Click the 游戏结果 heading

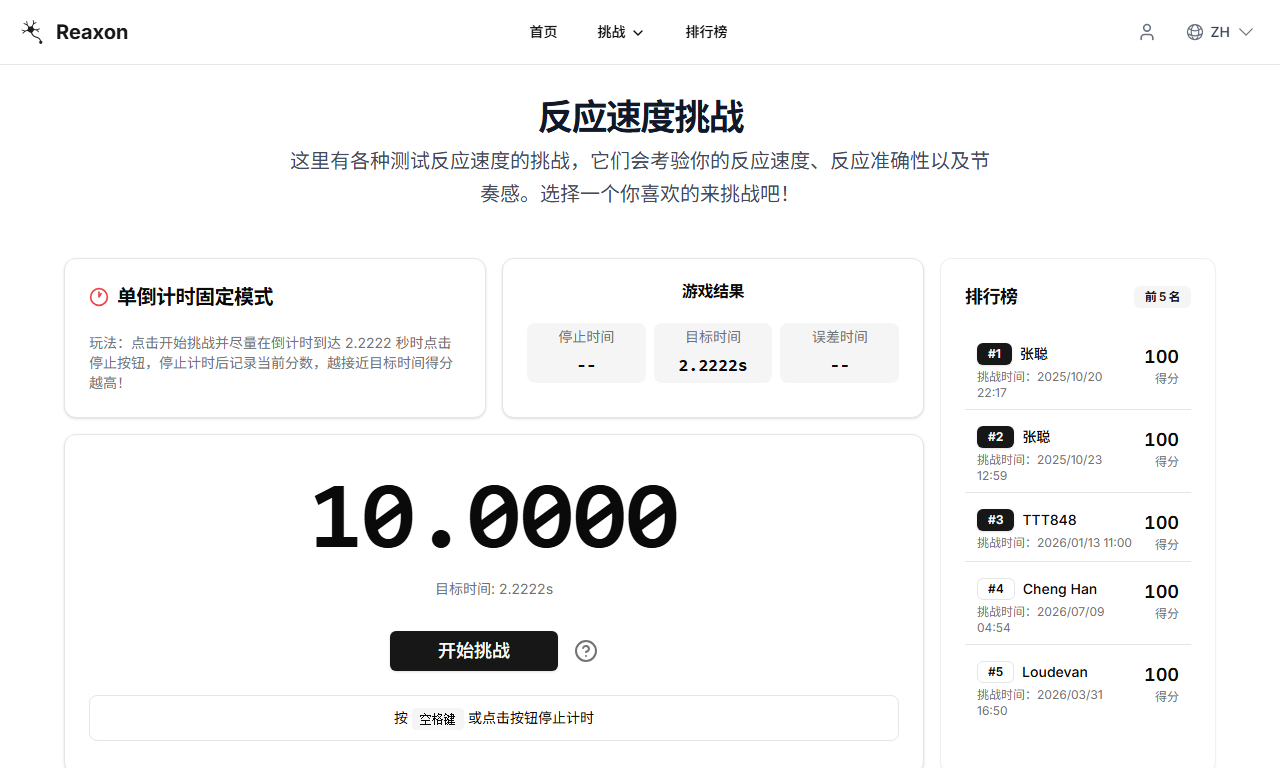(x=713, y=291)
